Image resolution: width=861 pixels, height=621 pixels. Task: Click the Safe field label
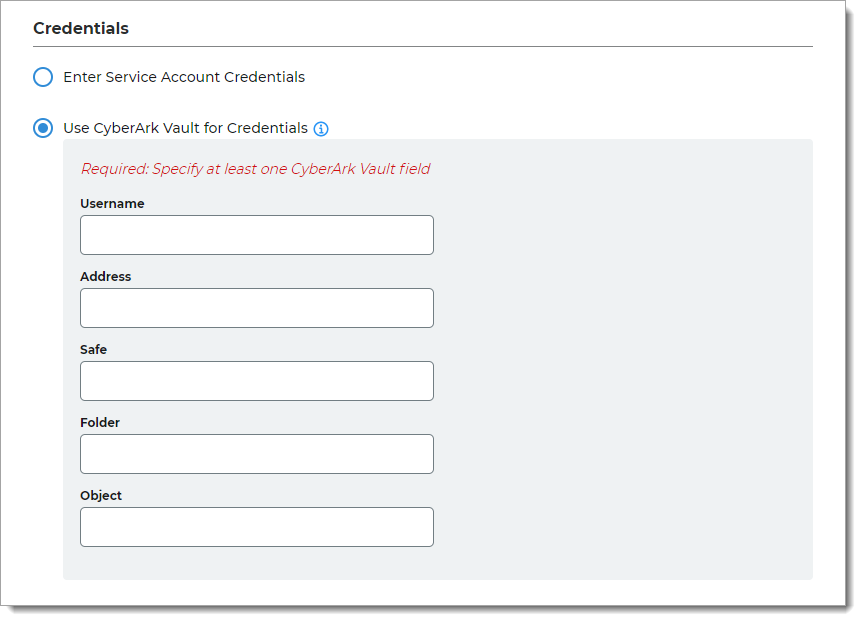click(93, 350)
